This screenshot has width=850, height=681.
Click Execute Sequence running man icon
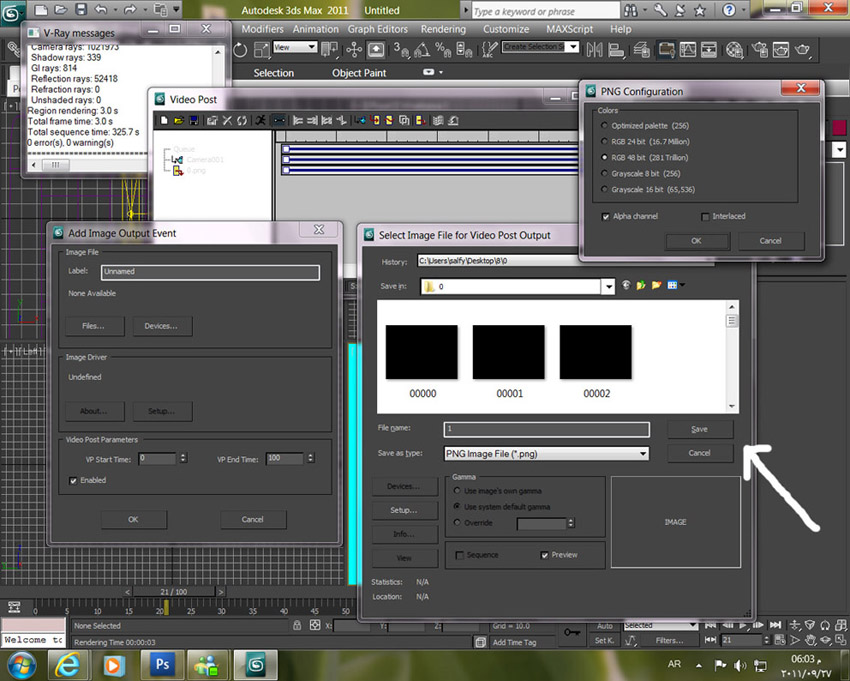261,120
